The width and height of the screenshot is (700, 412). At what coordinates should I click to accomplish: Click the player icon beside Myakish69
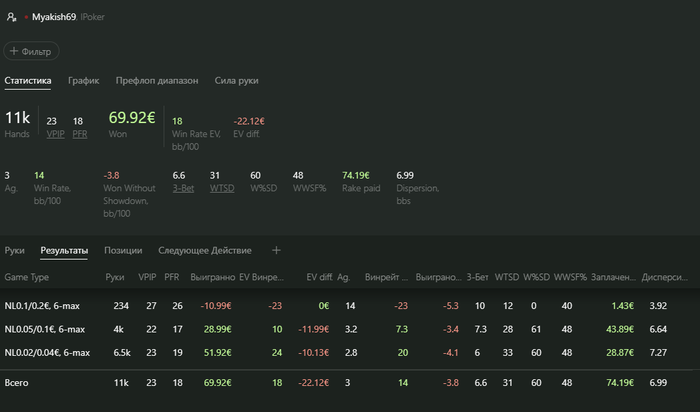pyautogui.click(x=11, y=17)
